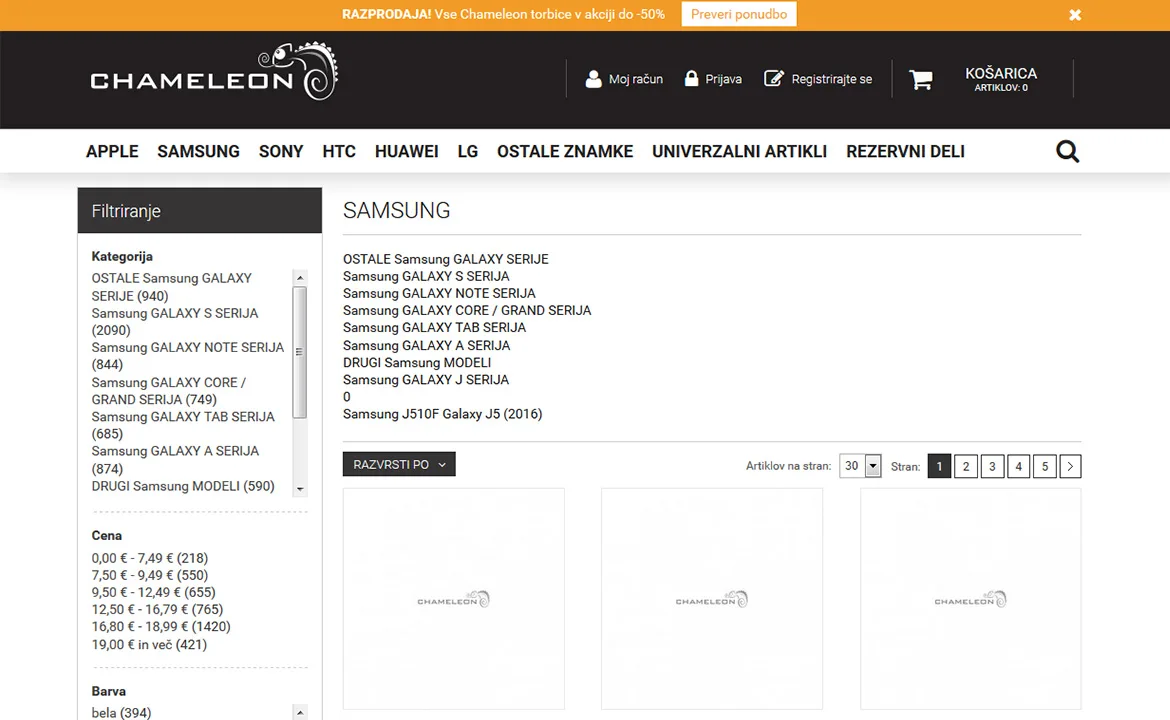The image size is (1170, 720).
Task: Select current page 1 button
Action: tap(939, 466)
